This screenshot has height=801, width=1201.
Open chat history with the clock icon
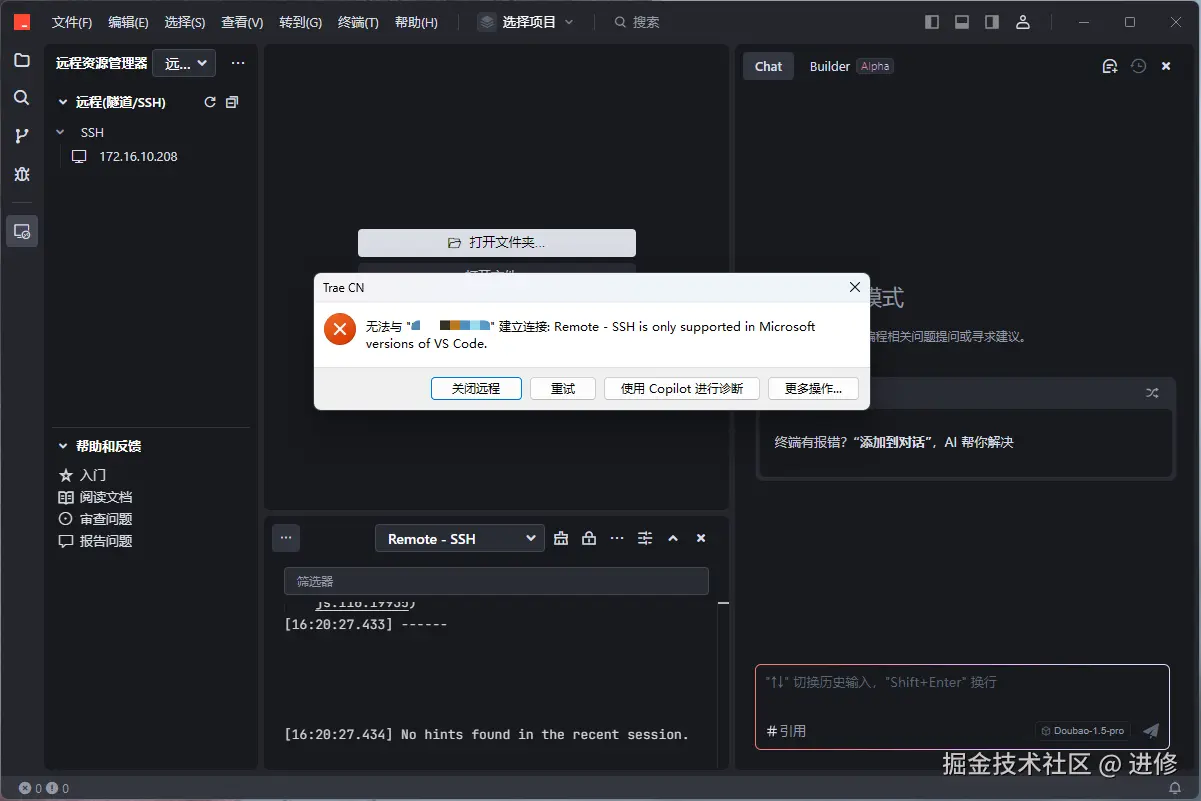pyautogui.click(x=1138, y=65)
